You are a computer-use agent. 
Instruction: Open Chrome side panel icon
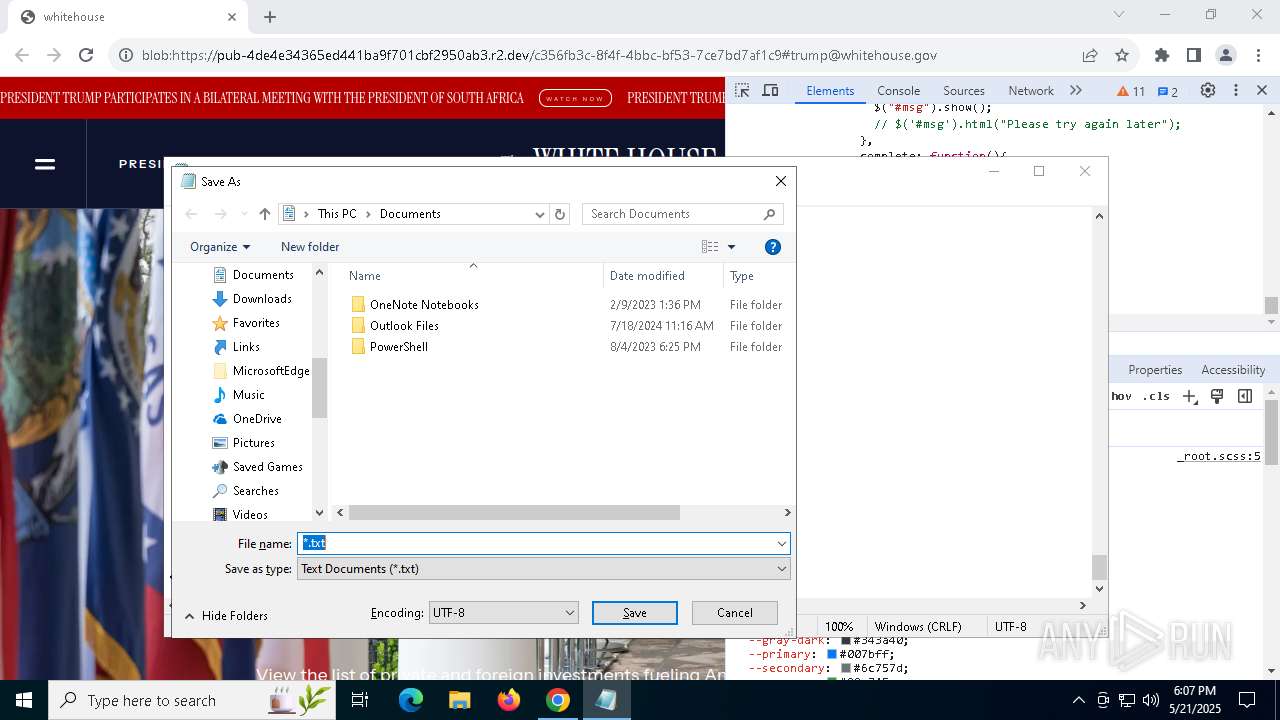pos(1194,56)
